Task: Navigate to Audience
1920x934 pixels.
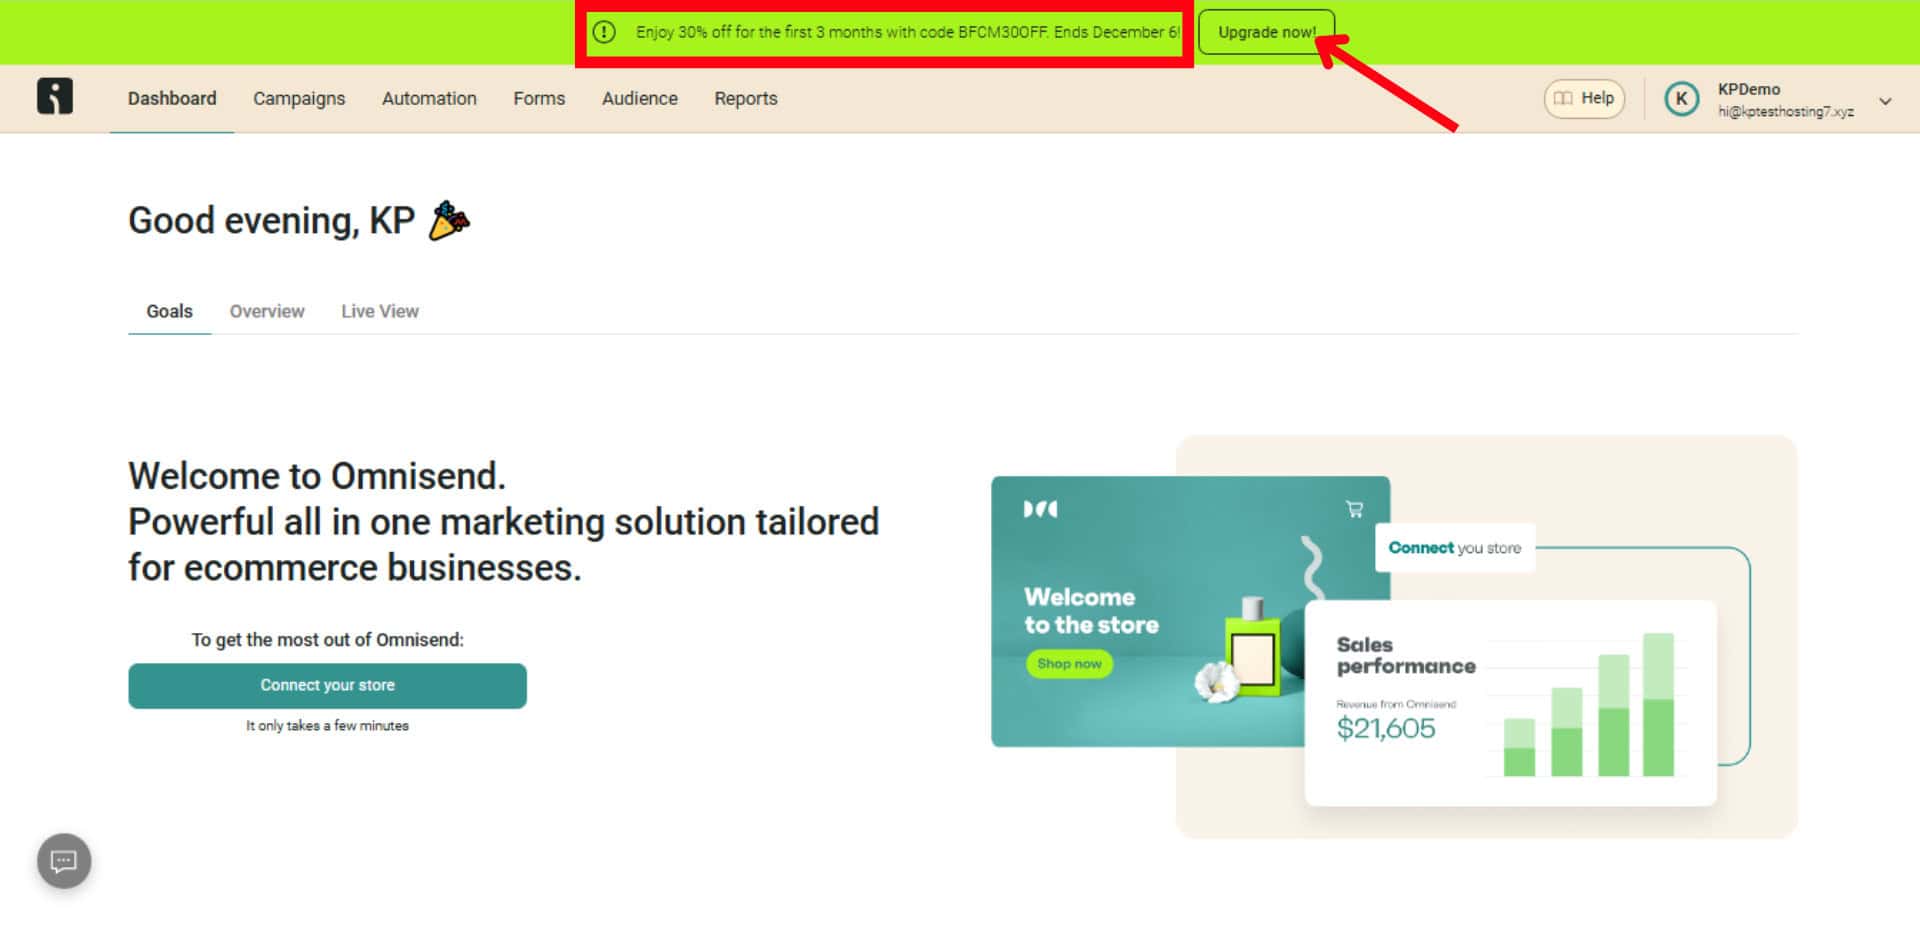Action: pos(639,98)
